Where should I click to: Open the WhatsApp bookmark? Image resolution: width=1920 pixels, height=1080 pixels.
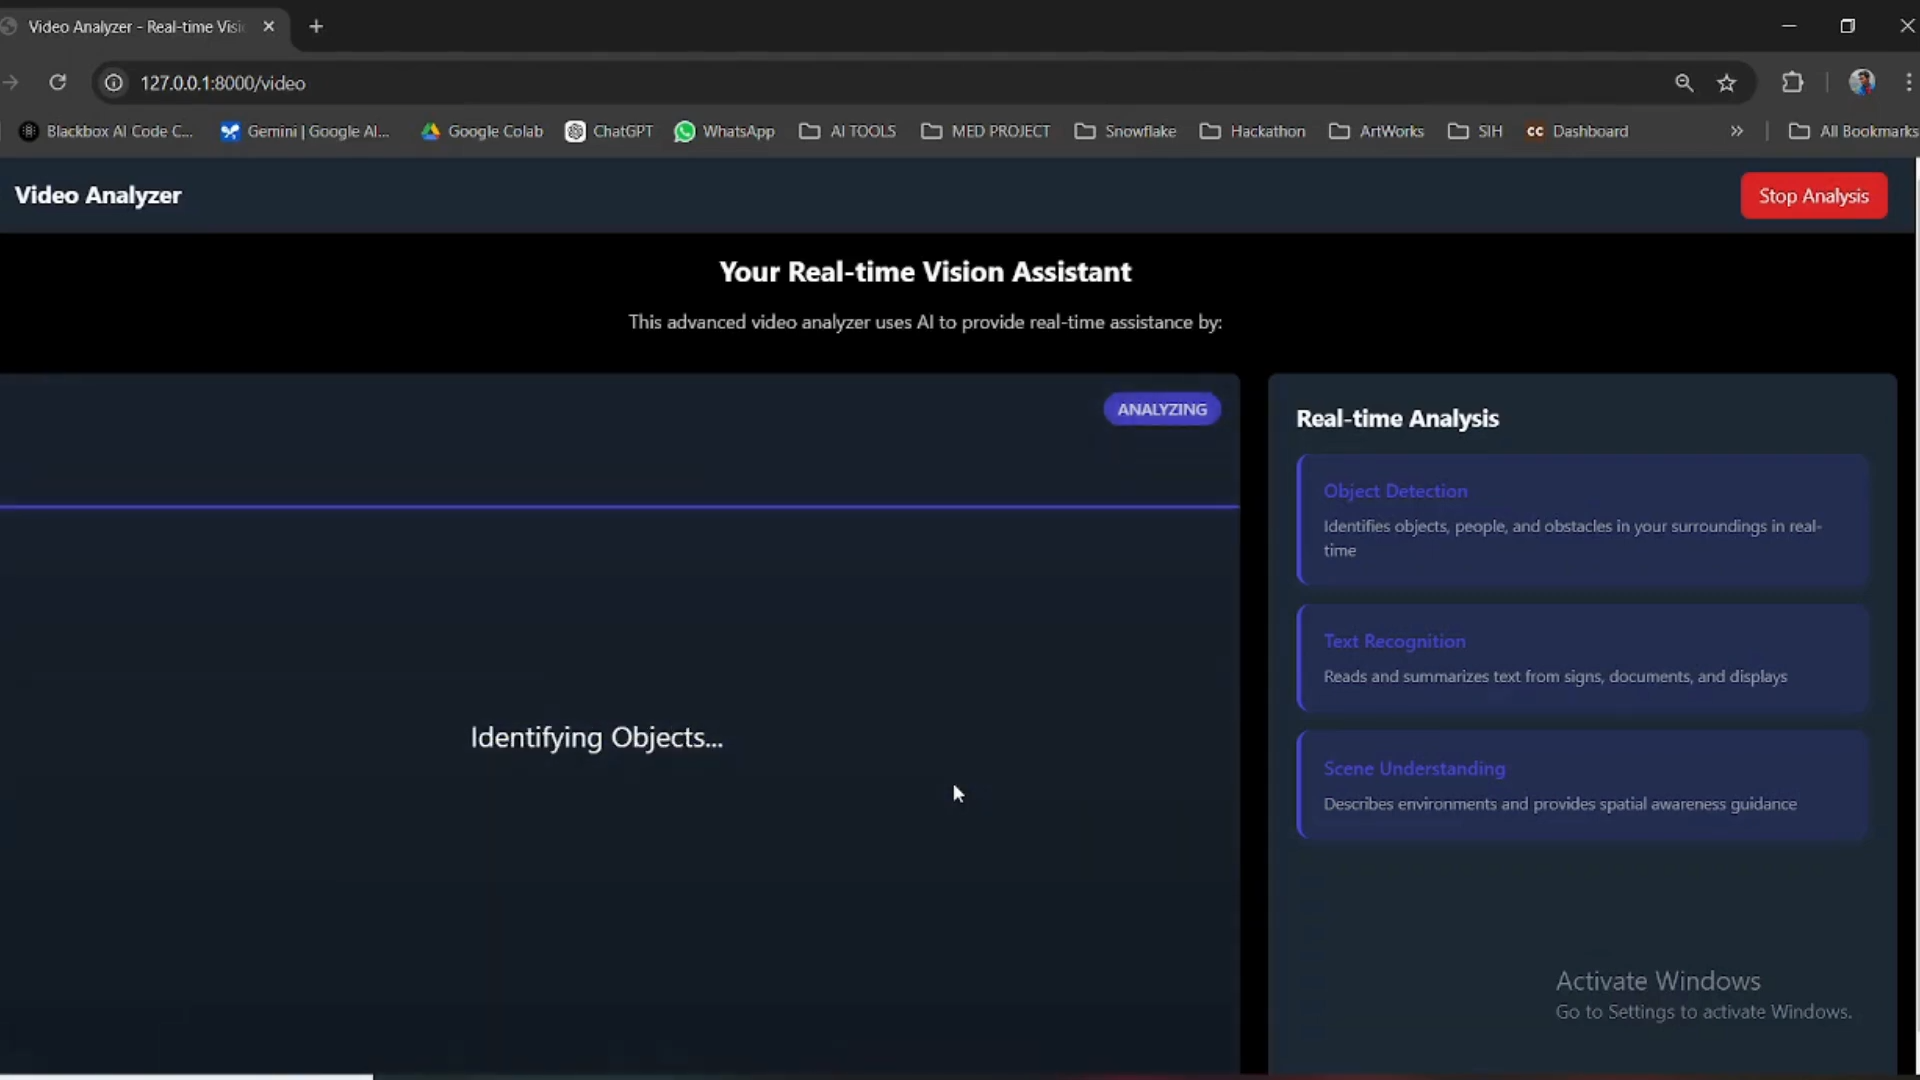725,131
